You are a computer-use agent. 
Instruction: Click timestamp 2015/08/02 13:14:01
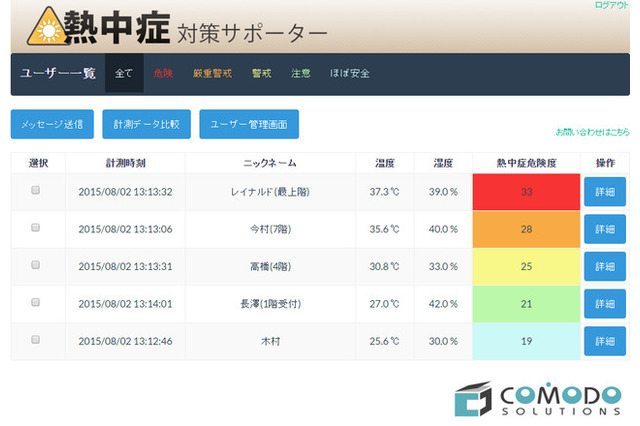(125, 304)
